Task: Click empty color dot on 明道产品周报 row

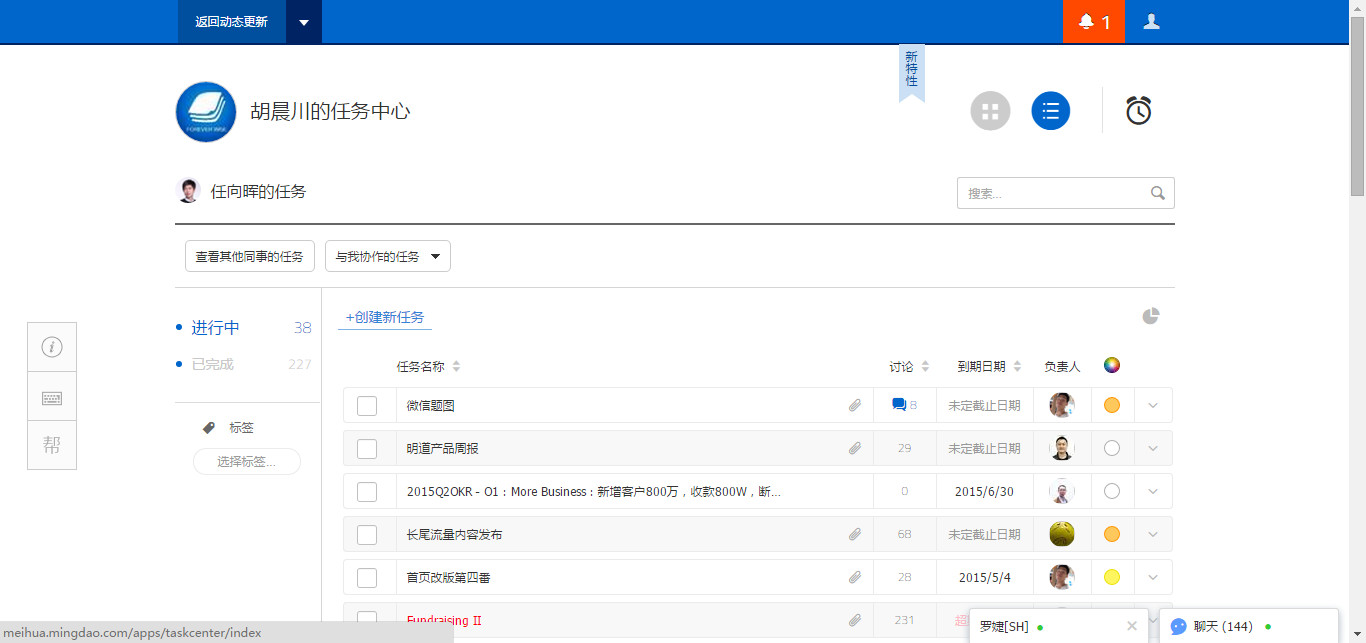Action: pyautogui.click(x=1112, y=448)
